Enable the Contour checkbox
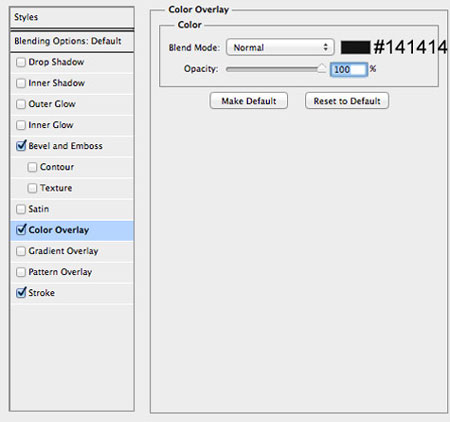Viewport: 450px width, 422px height. (32, 167)
